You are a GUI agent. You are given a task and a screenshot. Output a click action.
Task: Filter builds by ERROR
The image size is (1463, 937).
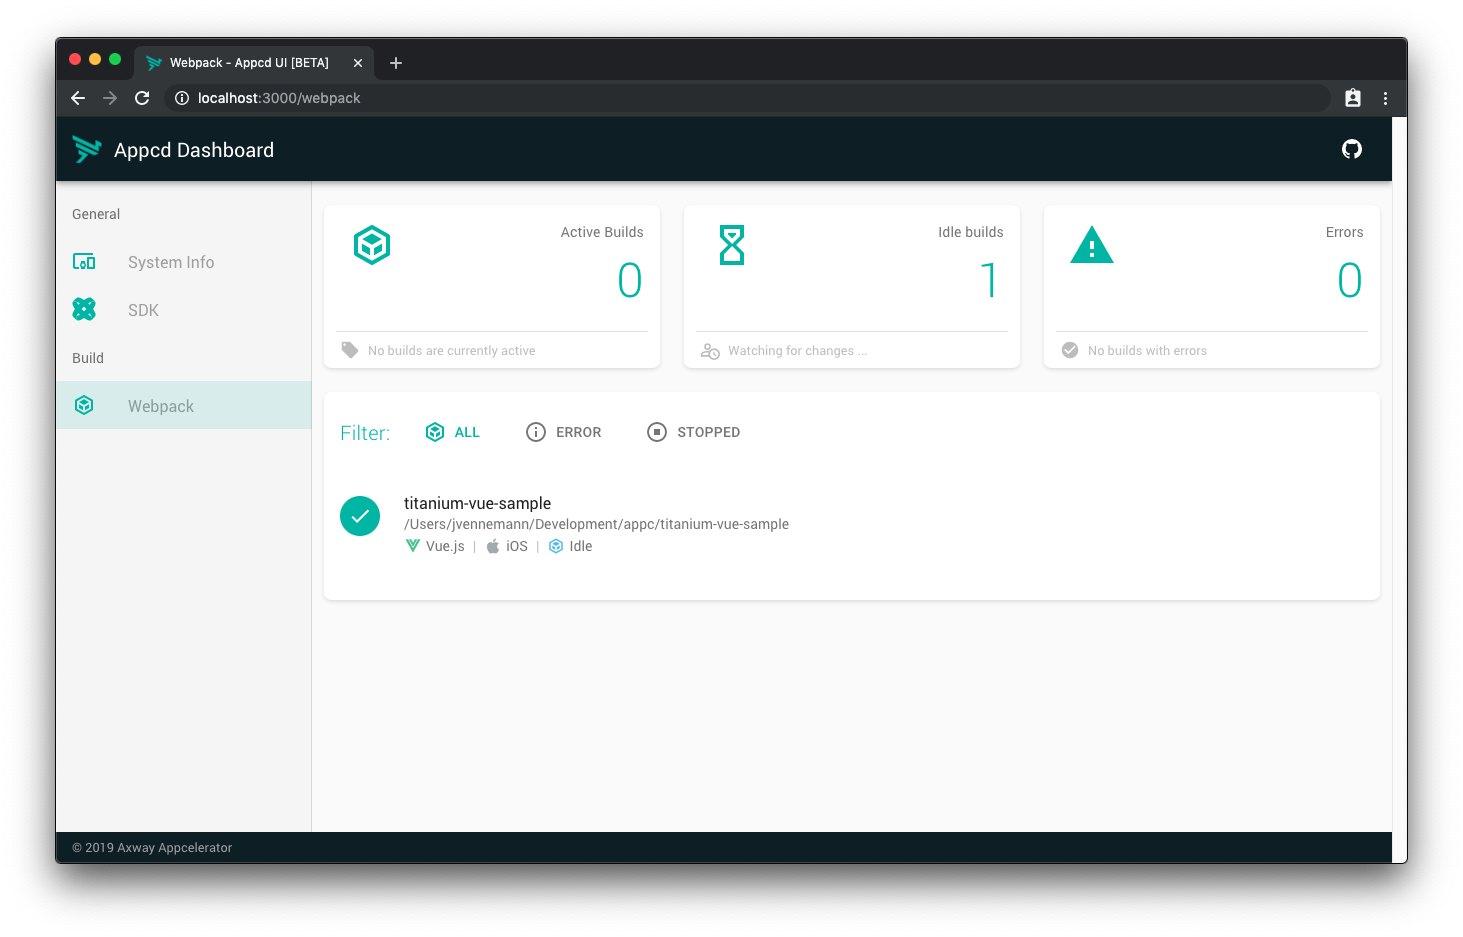564,432
